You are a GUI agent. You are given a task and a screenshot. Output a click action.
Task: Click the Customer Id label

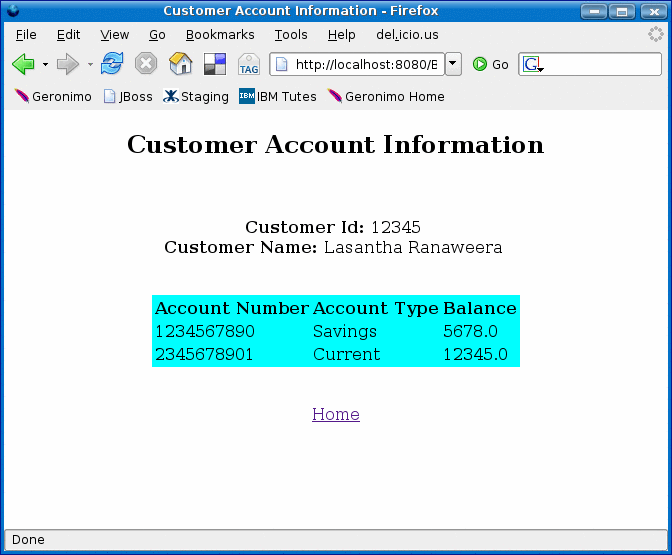304,227
